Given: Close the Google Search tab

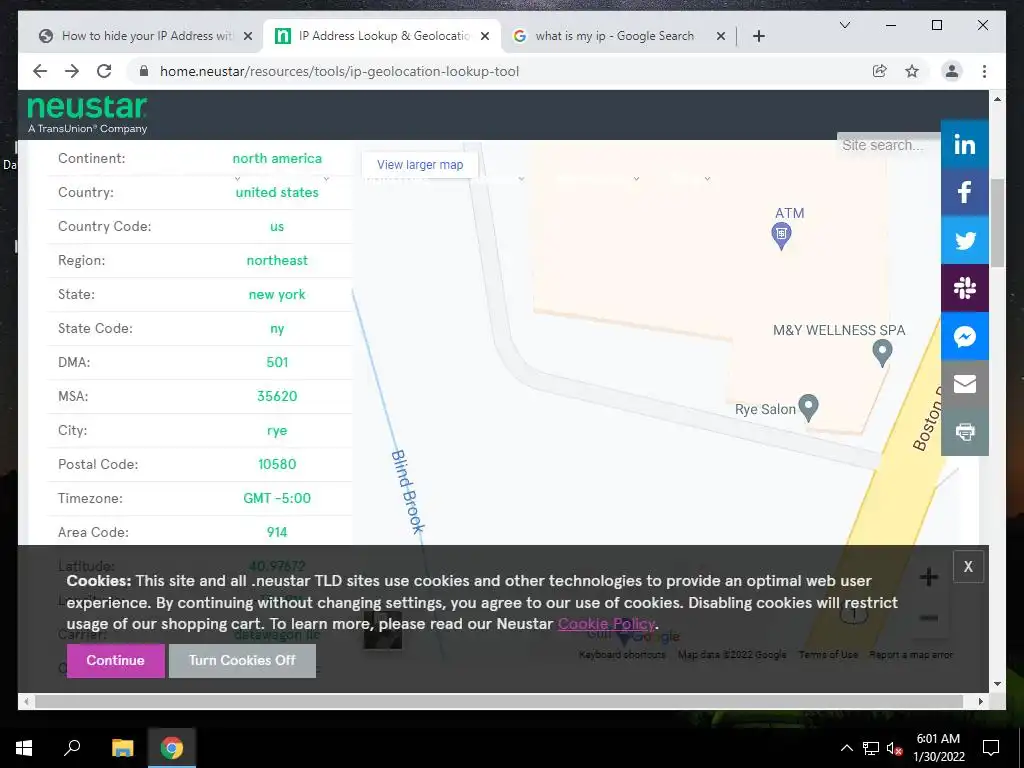Looking at the screenshot, I should click(x=720, y=36).
